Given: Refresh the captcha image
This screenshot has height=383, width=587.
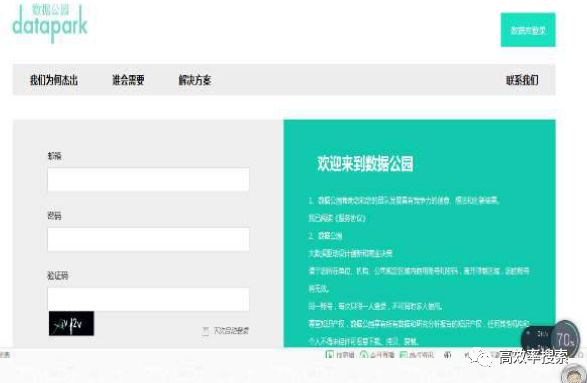Looking at the screenshot, I should pyautogui.click(x=71, y=323).
